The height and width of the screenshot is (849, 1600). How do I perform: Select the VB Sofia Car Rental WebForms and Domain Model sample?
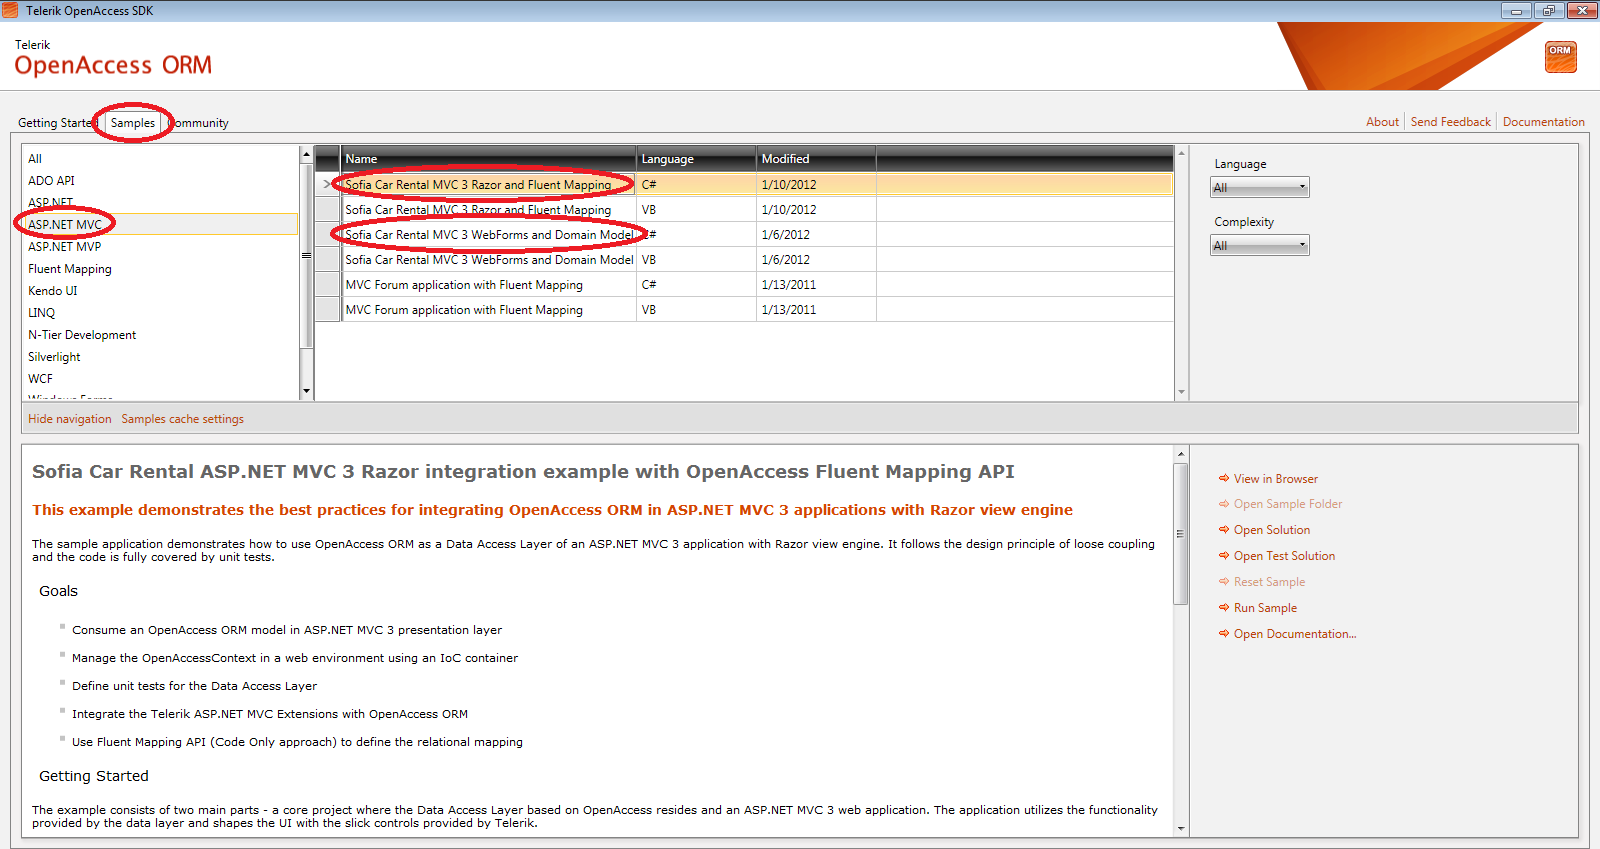[x=744, y=260]
